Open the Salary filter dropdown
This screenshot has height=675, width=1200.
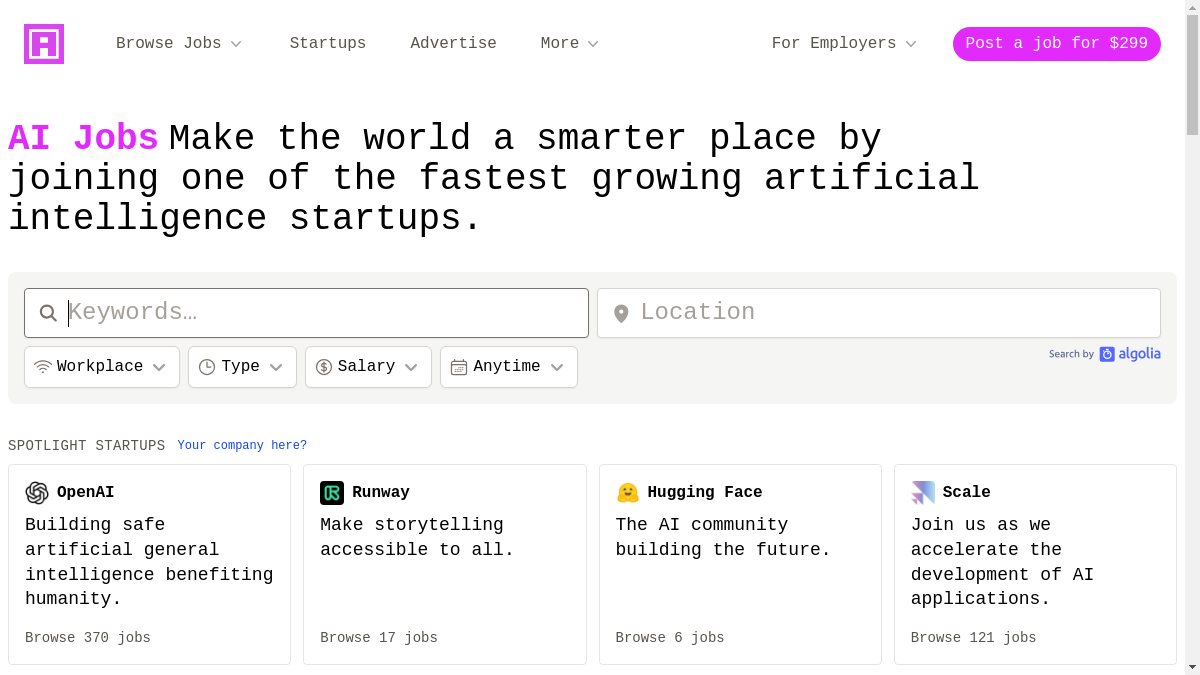368,367
